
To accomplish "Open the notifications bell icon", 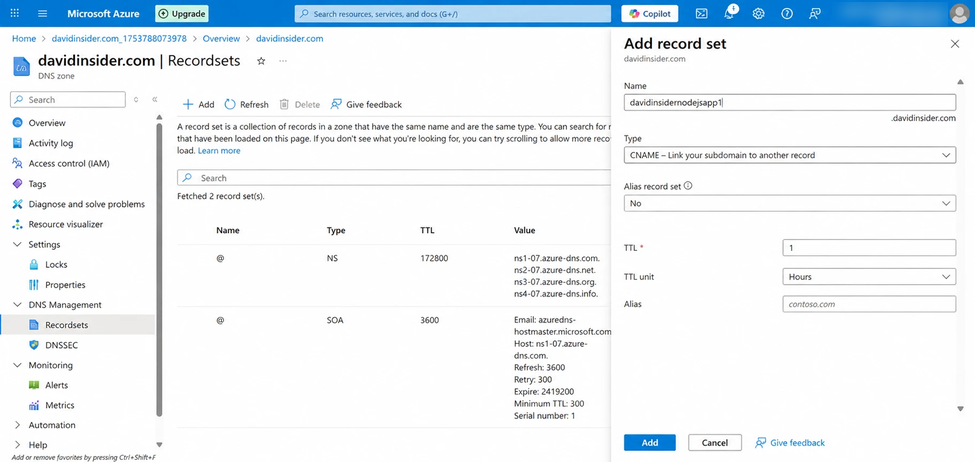I will (730, 13).
